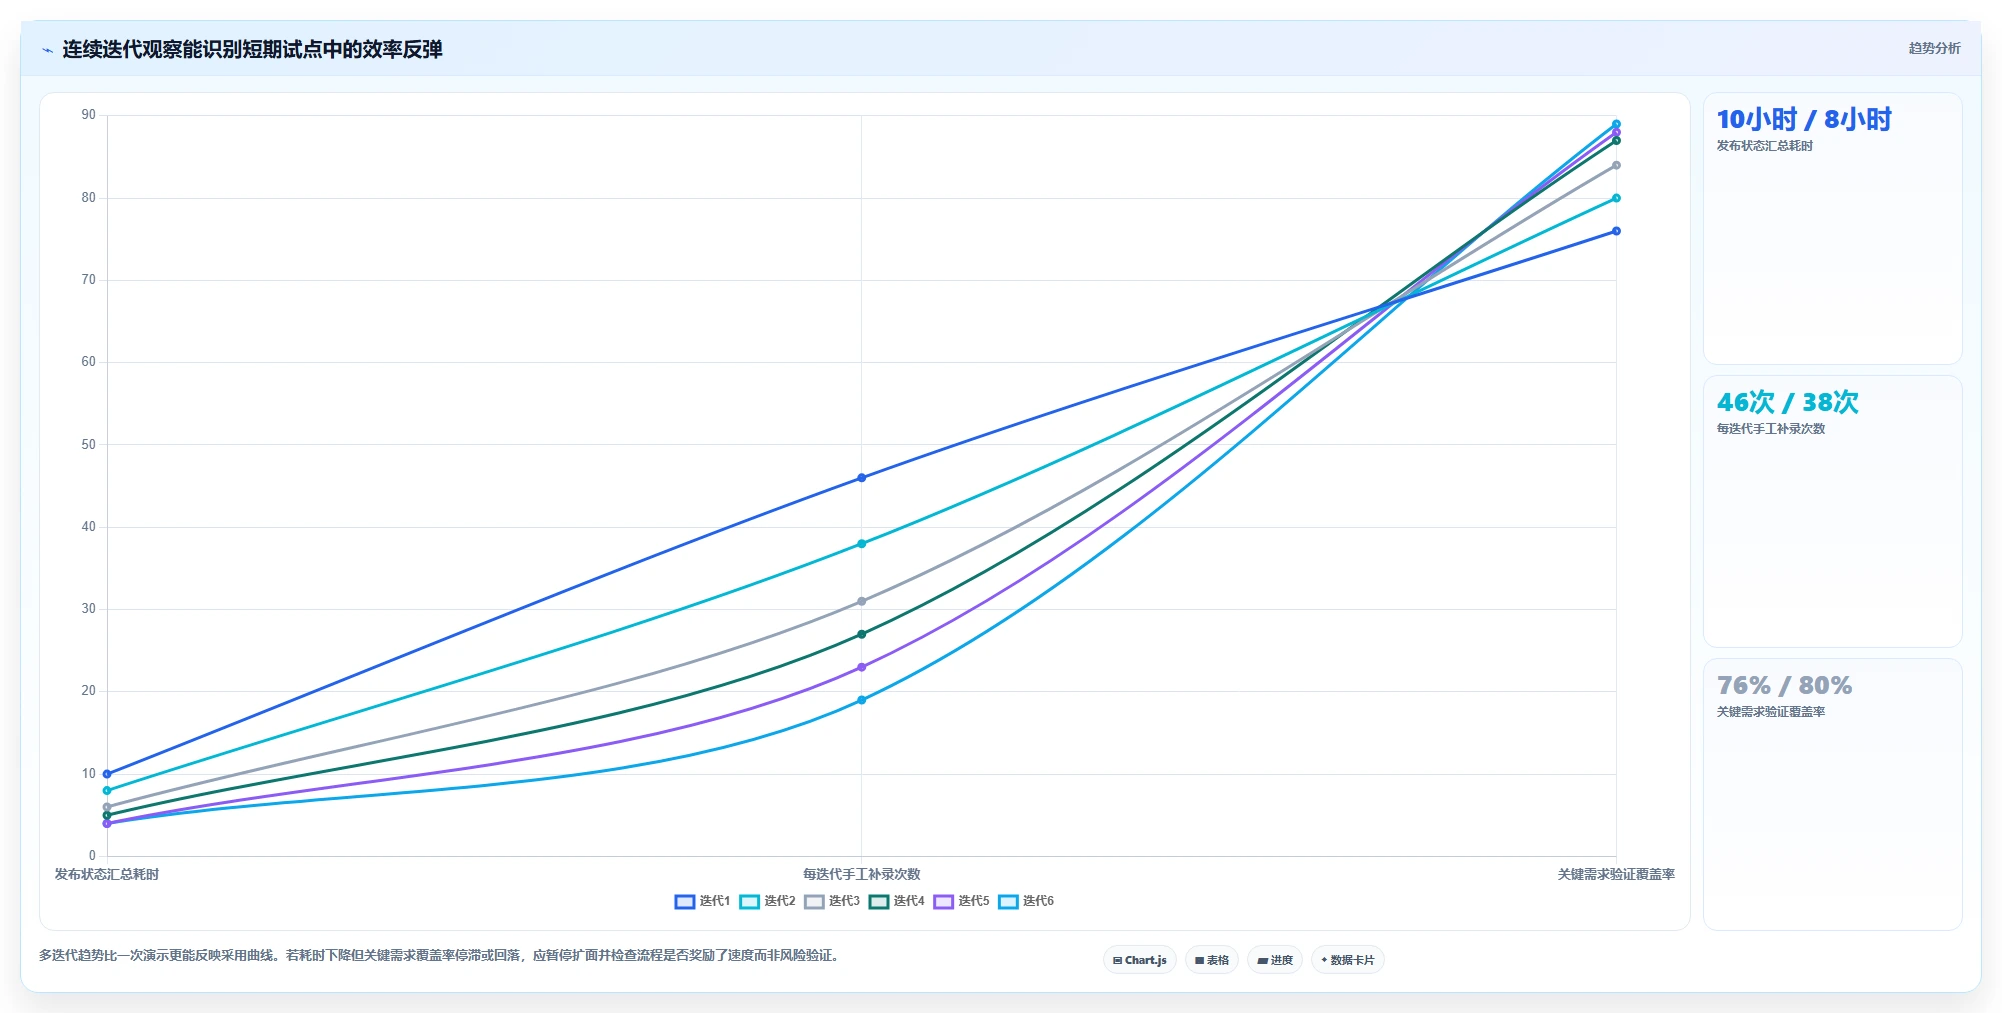The height and width of the screenshot is (1013, 2002).
Task: Click the 迭代3 data point at value 31
Action: tap(861, 601)
